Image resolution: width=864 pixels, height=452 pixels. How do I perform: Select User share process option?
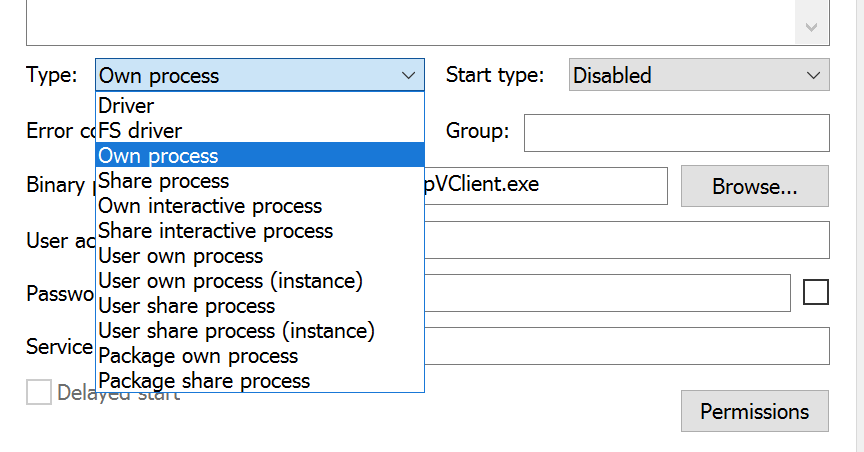pyautogui.click(x=186, y=306)
